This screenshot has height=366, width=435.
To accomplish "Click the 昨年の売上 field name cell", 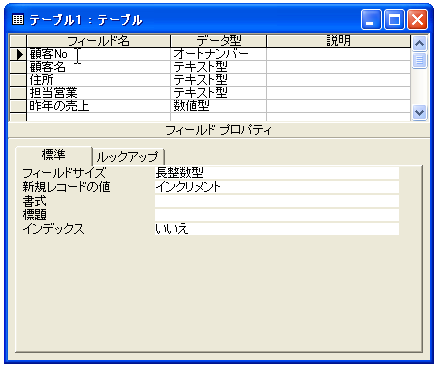I will pyautogui.click(x=98, y=106).
